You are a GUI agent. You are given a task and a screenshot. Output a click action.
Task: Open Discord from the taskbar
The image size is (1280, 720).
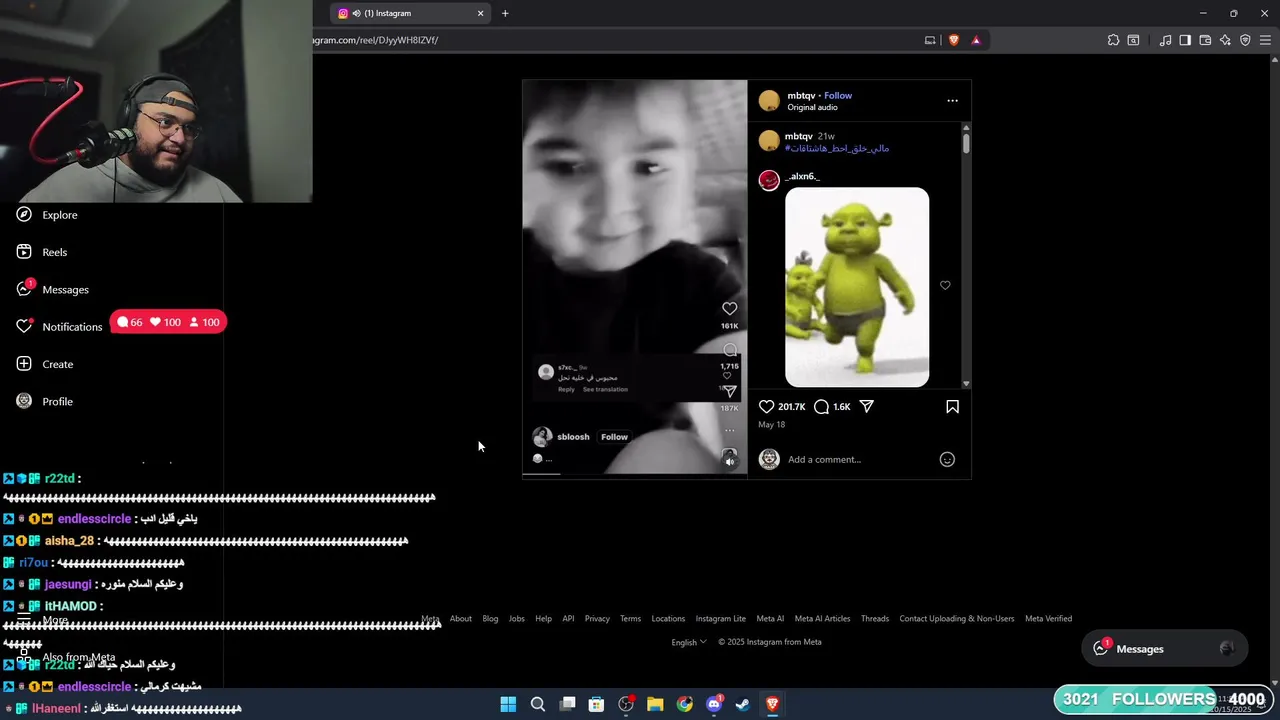[x=714, y=704]
